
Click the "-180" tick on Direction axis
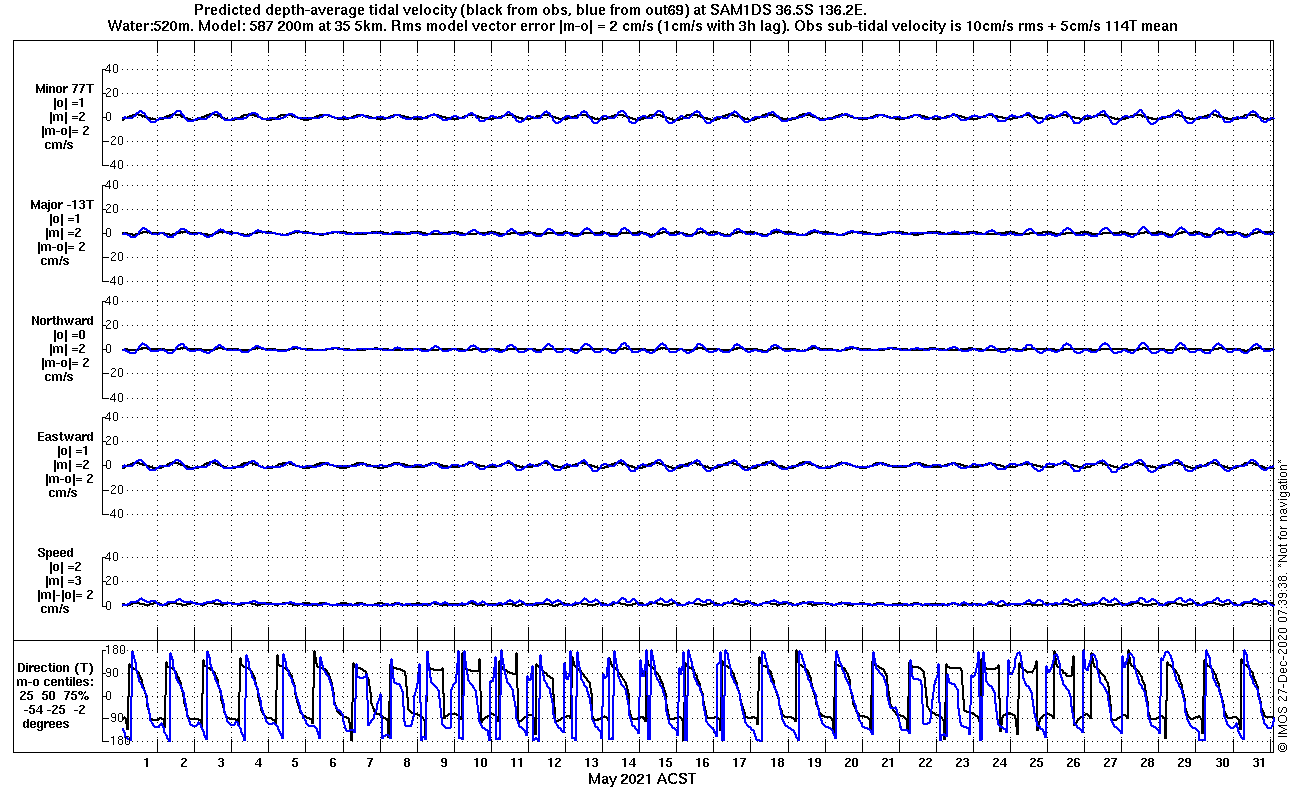coord(116,742)
